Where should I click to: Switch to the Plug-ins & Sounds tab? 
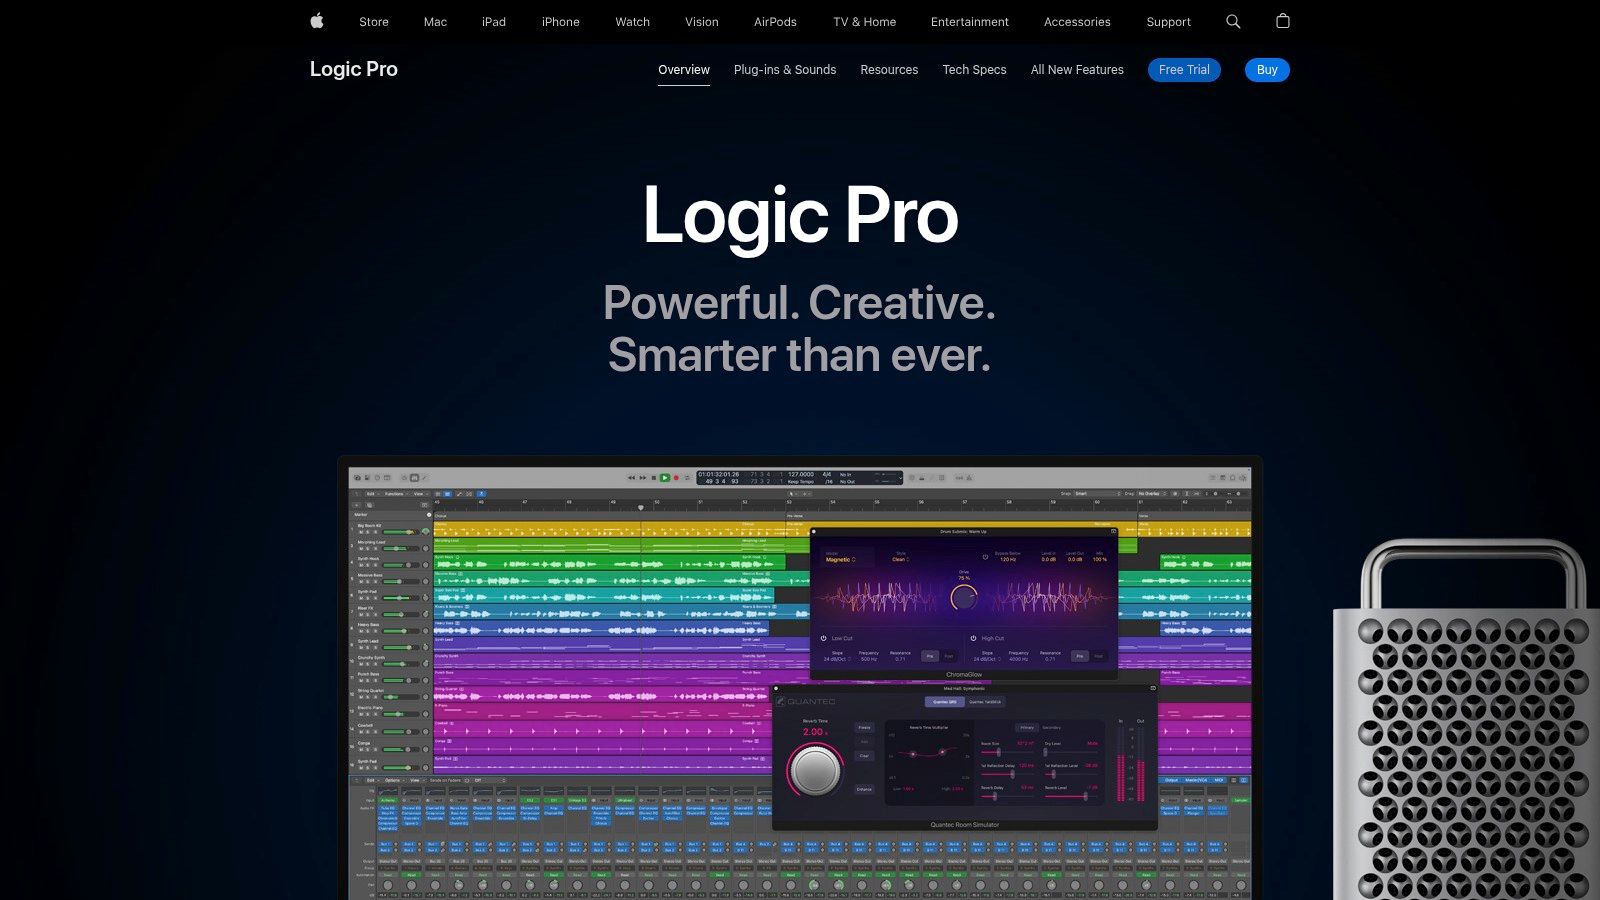pyautogui.click(x=785, y=70)
